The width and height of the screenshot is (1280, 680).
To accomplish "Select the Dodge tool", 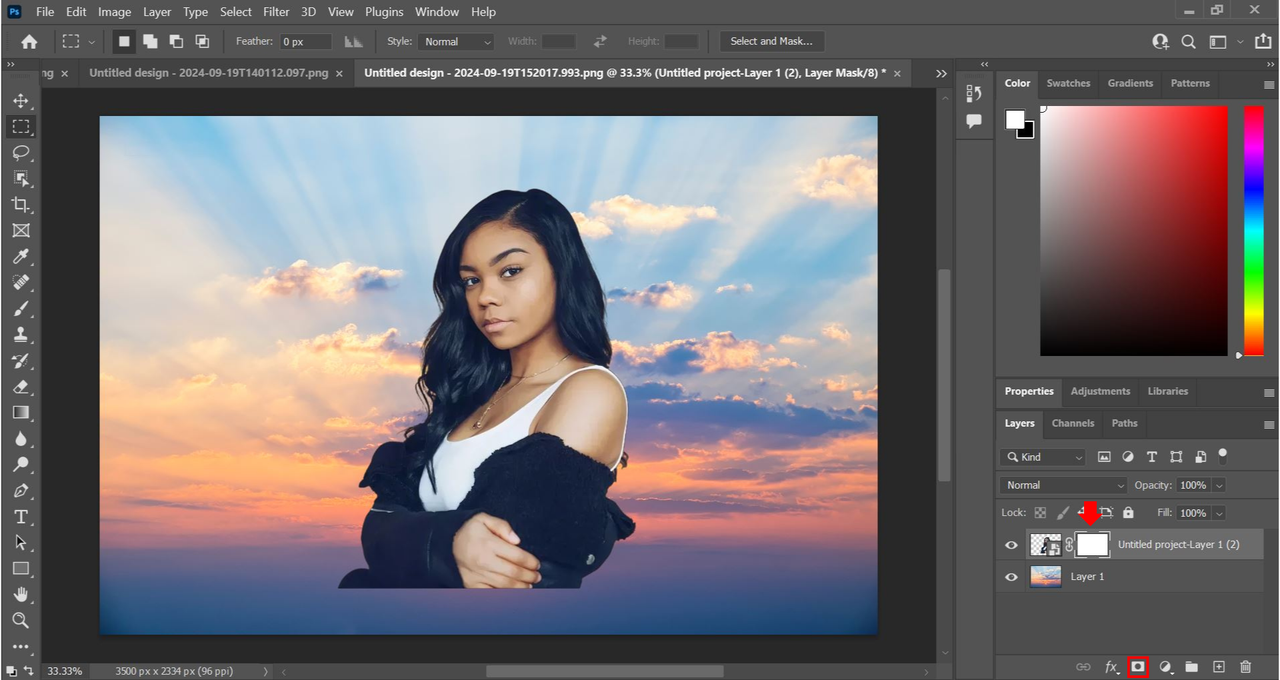I will [21, 465].
